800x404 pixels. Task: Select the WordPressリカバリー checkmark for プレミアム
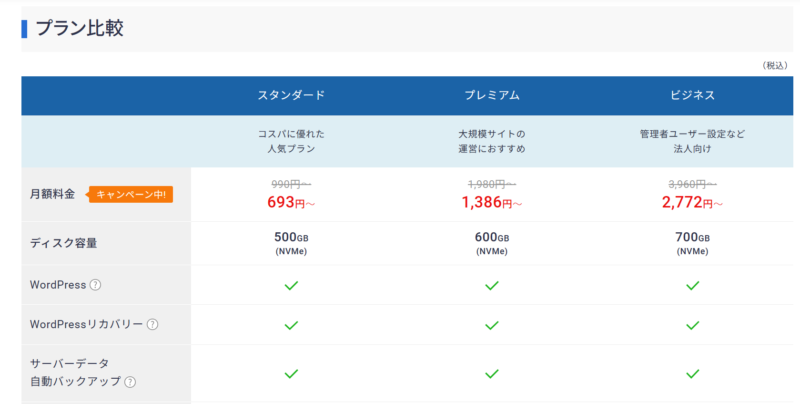tap(491, 325)
